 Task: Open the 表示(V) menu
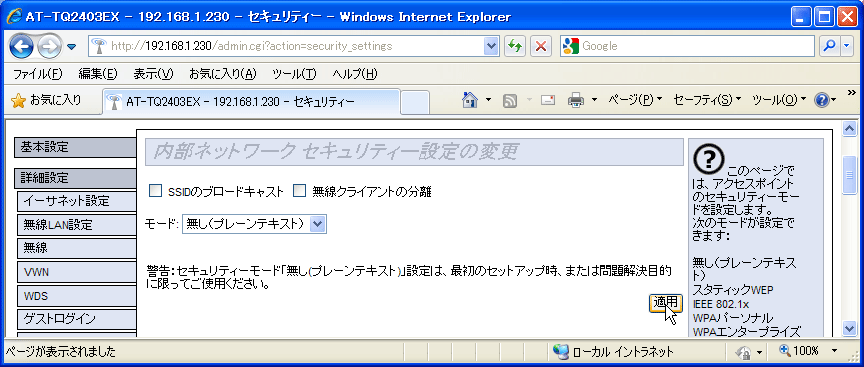153,74
